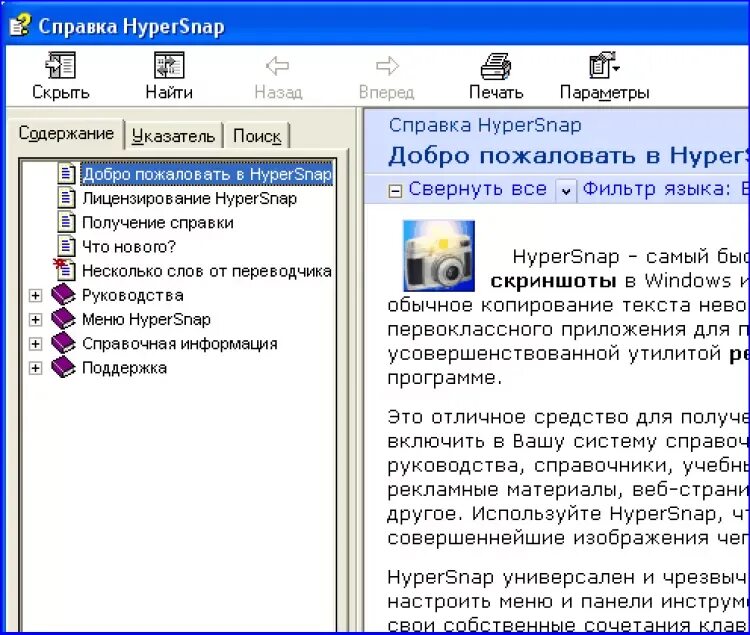Click the bold word скриншоты in the article
This screenshot has width=750, height=635.
coord(553,281)
